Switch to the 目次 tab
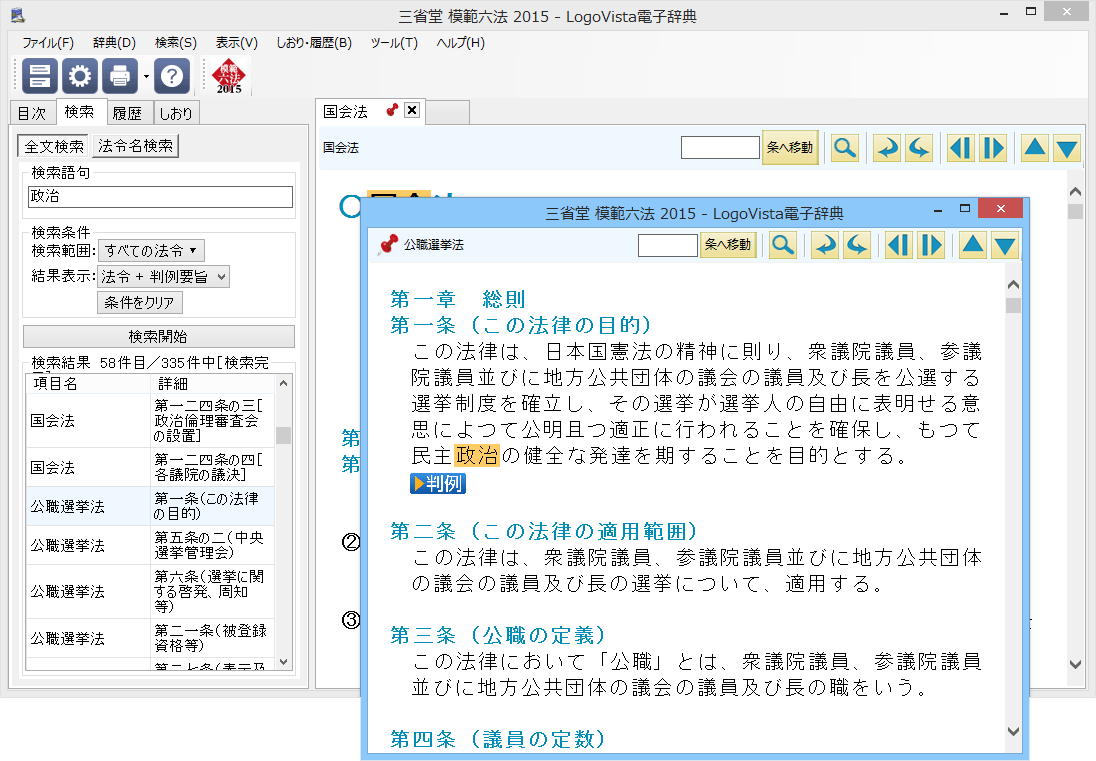Screen dimensions: 1096x761 click(31, 113)
